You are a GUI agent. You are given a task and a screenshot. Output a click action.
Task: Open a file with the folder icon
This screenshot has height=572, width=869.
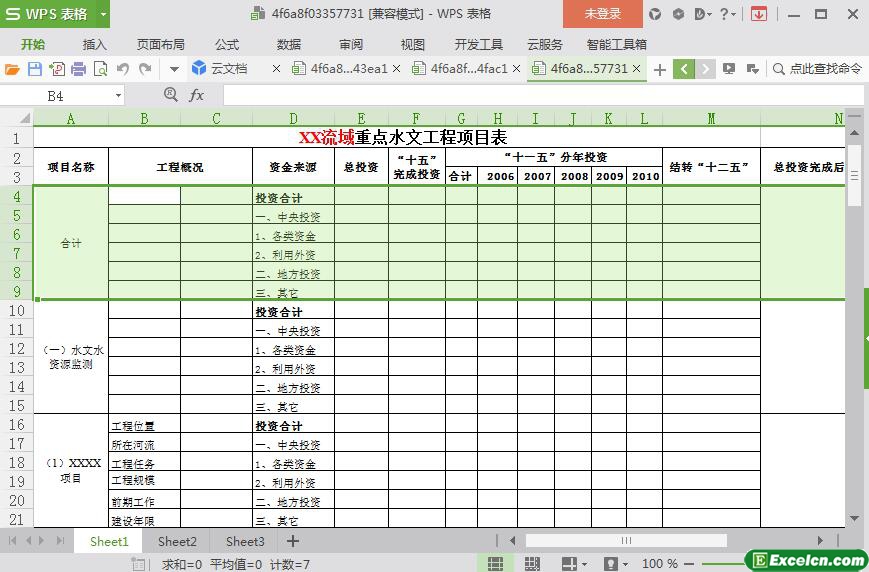tap(12, 69)
